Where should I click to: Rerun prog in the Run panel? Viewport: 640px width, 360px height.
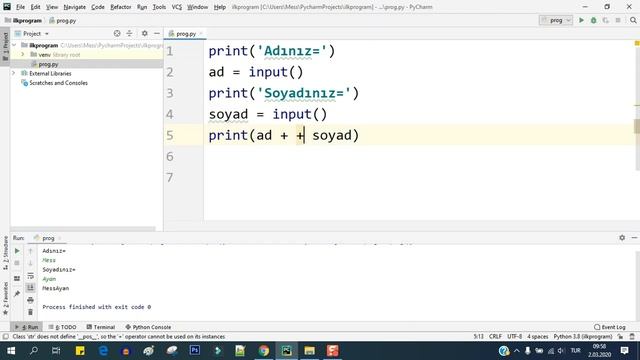[x=17, y=251]
